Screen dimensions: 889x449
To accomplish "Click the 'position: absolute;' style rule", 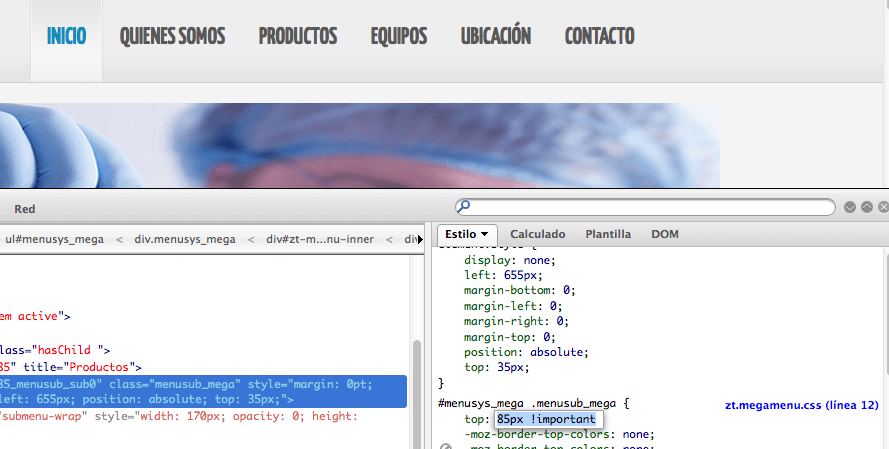I will (x=526, y=352).
